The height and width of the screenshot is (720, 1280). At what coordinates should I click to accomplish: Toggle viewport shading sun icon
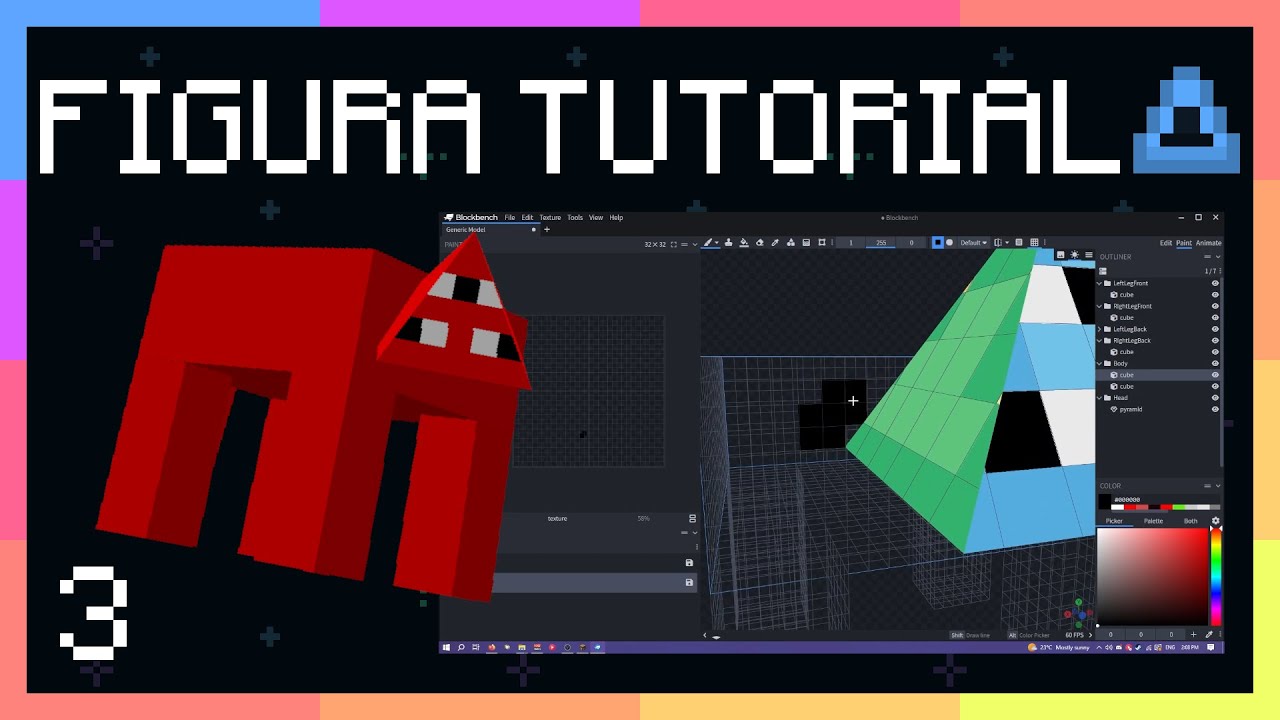(1074, 255)
